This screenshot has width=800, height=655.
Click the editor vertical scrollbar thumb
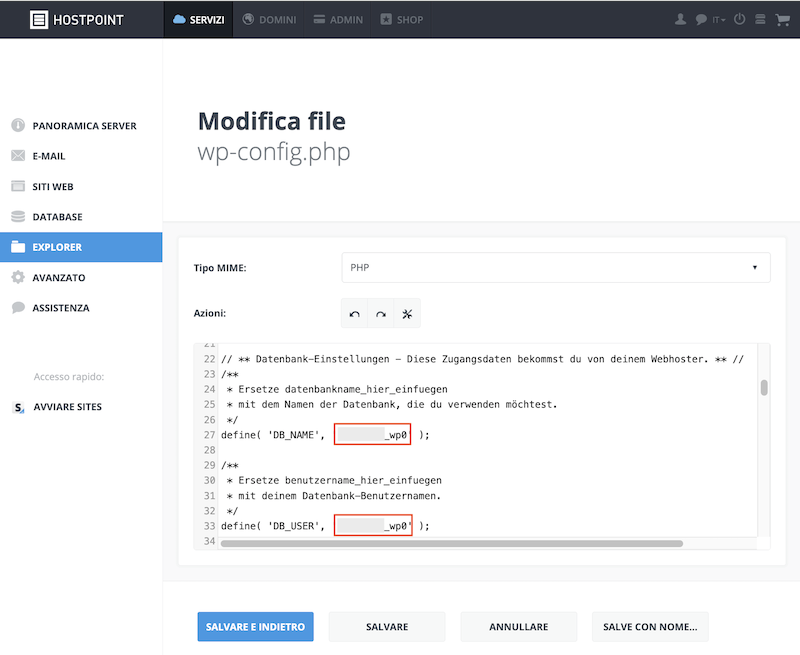click(x=764, y=388)
